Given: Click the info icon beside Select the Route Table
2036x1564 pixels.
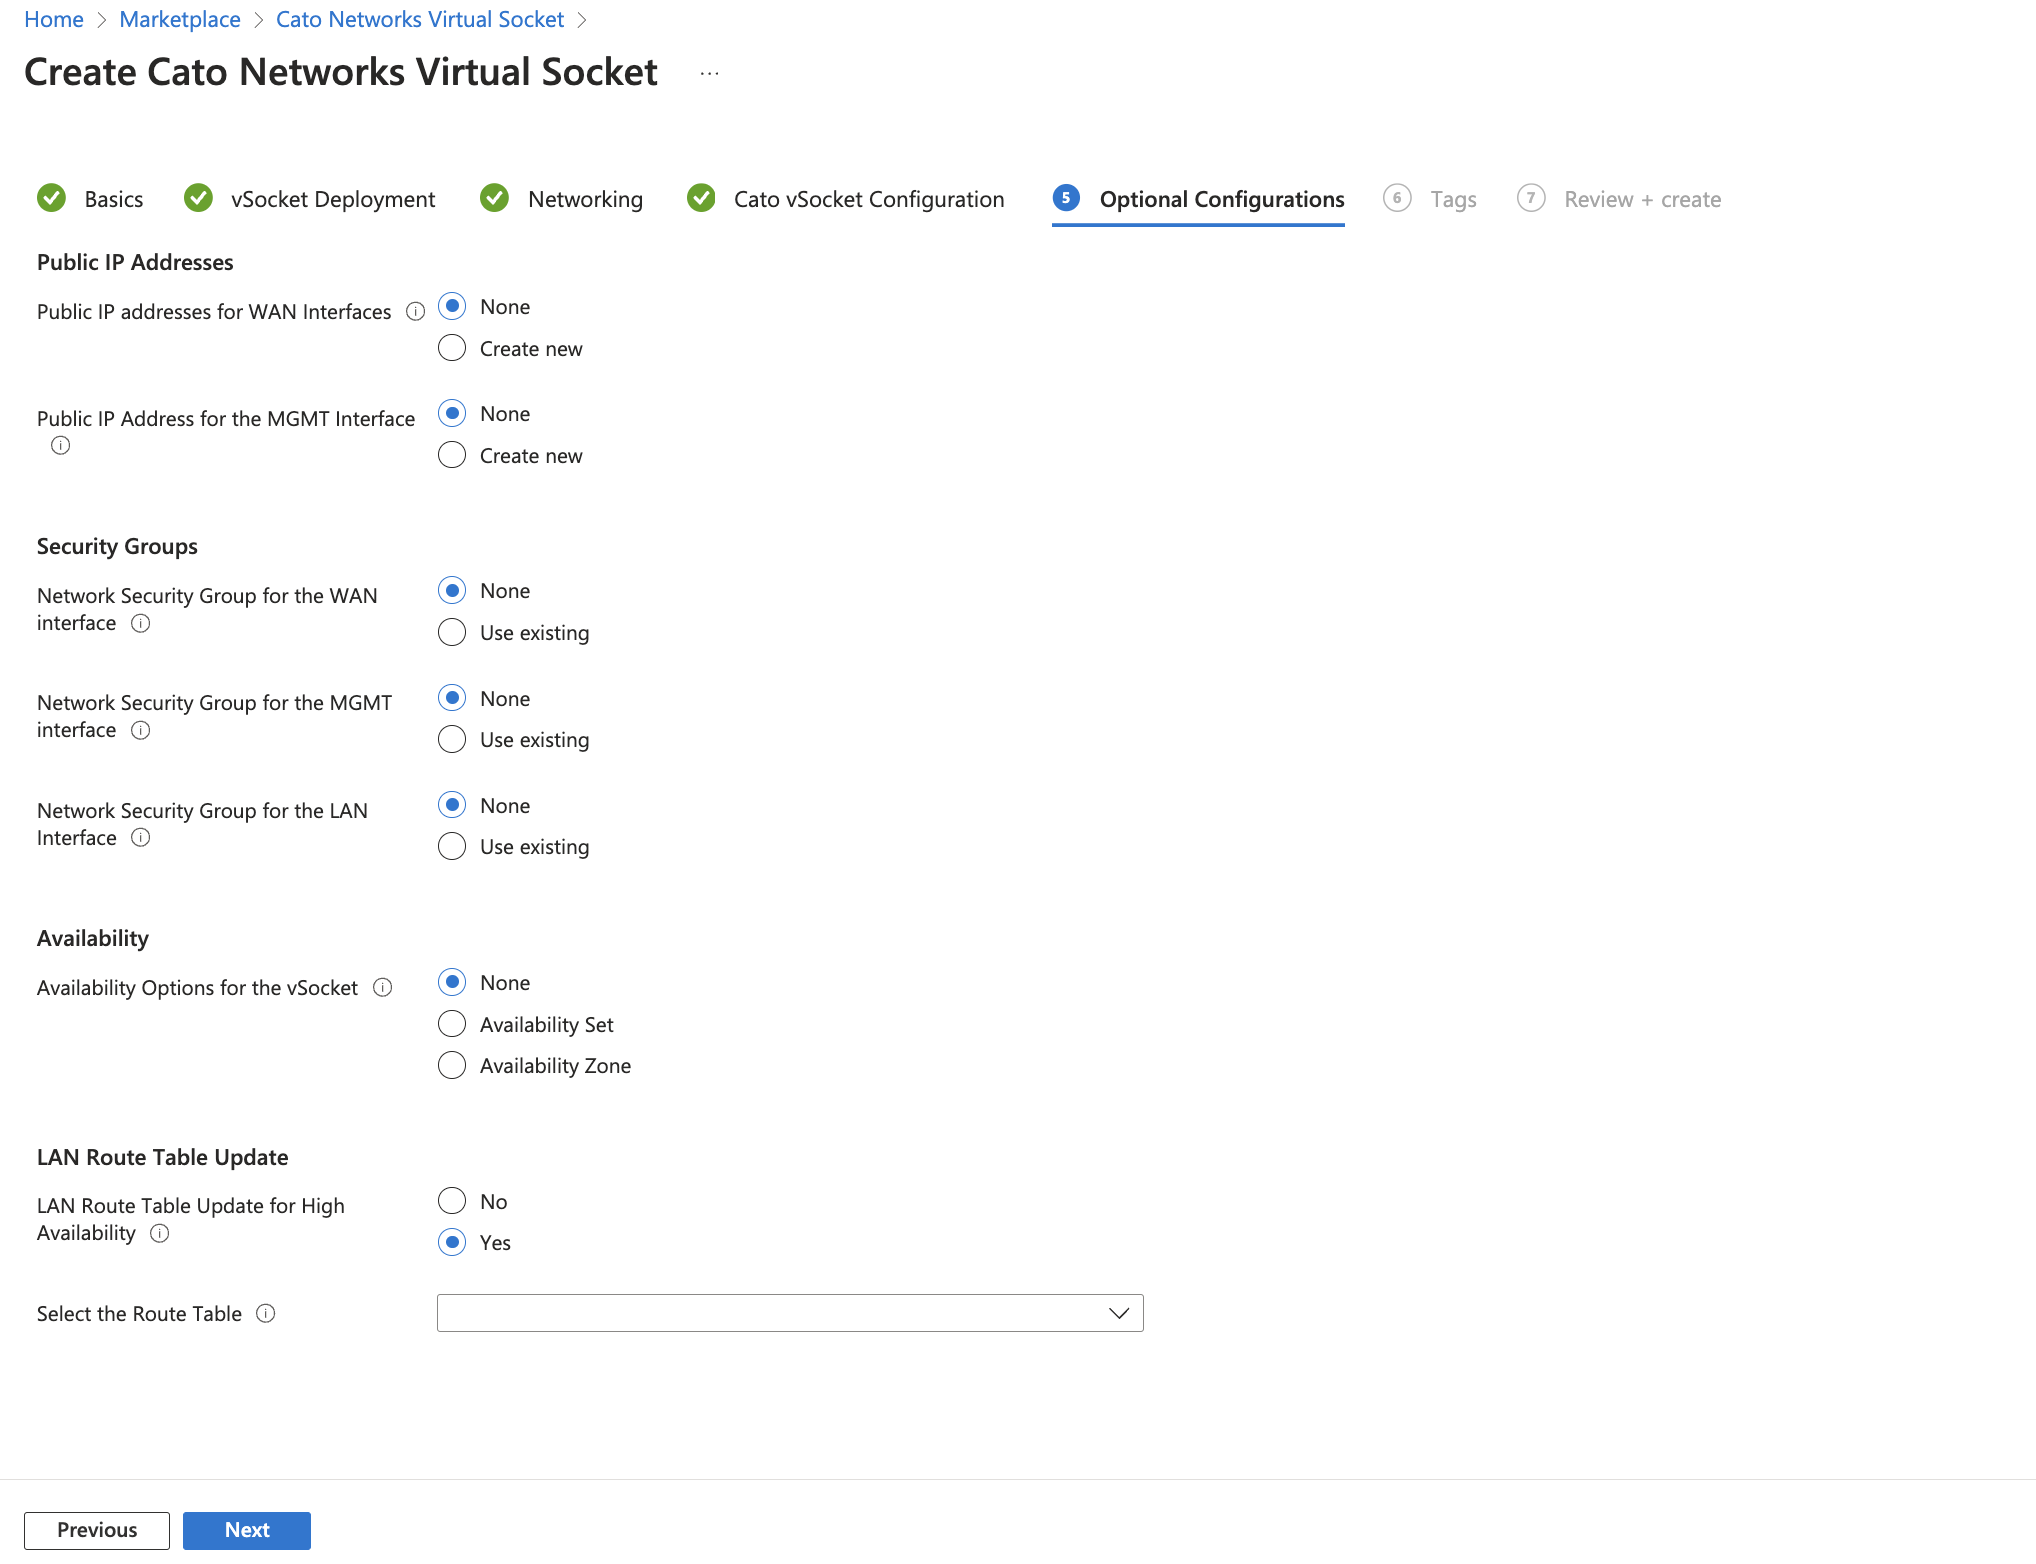Looking at the screenshot, I should (266, 1313).
